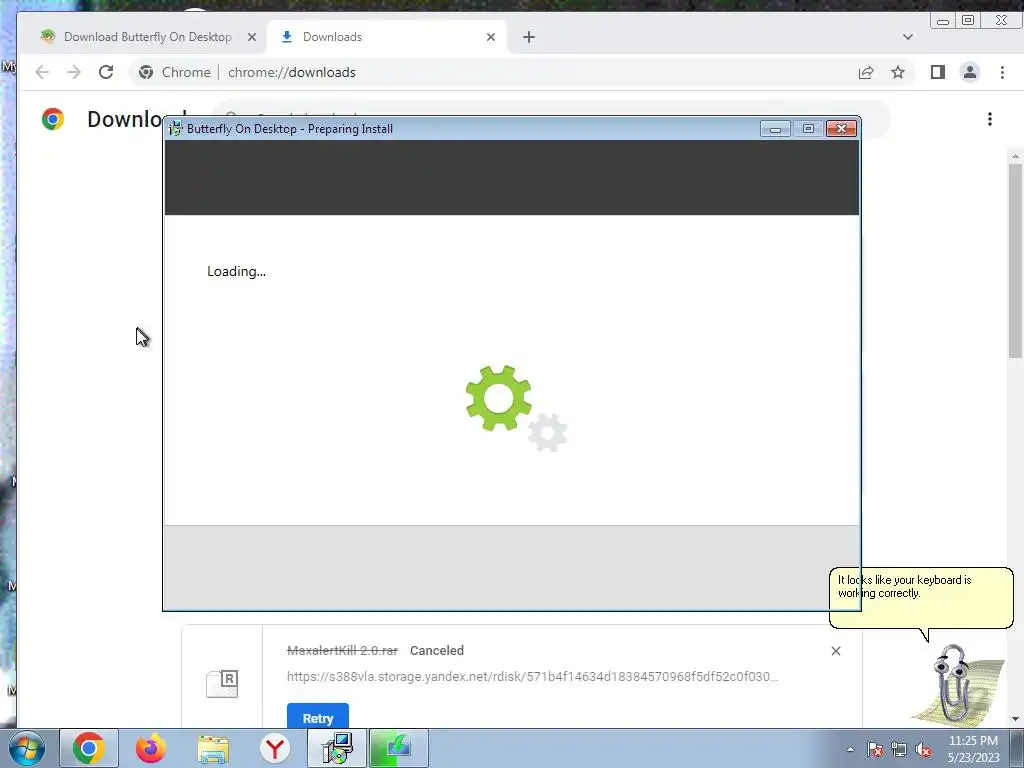This screenshot has height=768, width=1024.
Task: Go back in Chrome
Action: click(42, 72)
